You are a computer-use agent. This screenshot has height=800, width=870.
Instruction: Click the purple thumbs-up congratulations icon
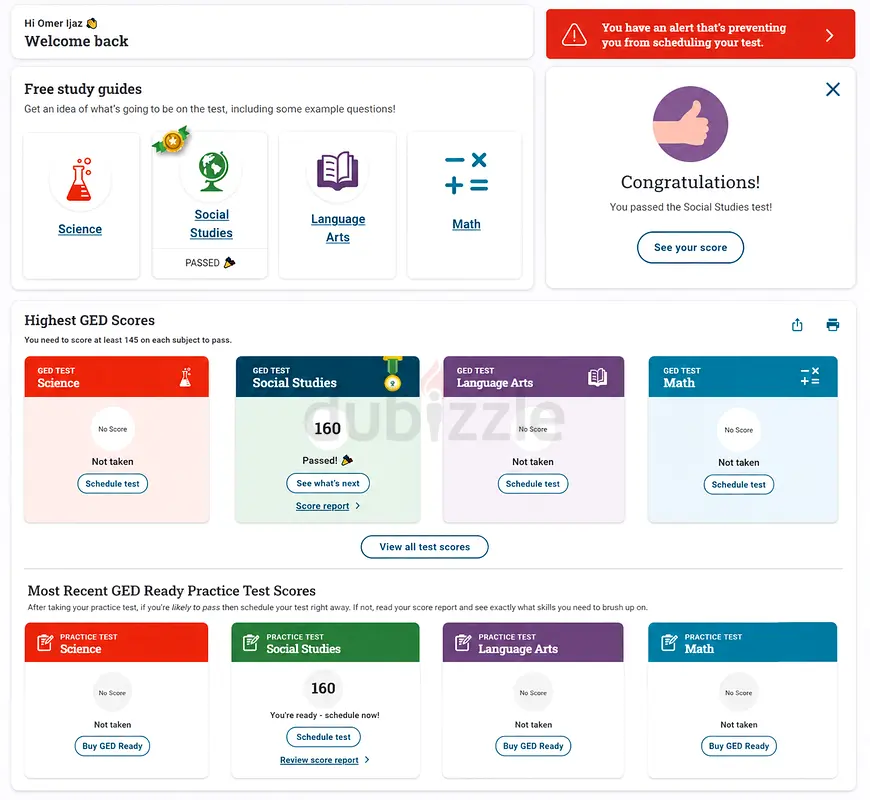point(690,124)
